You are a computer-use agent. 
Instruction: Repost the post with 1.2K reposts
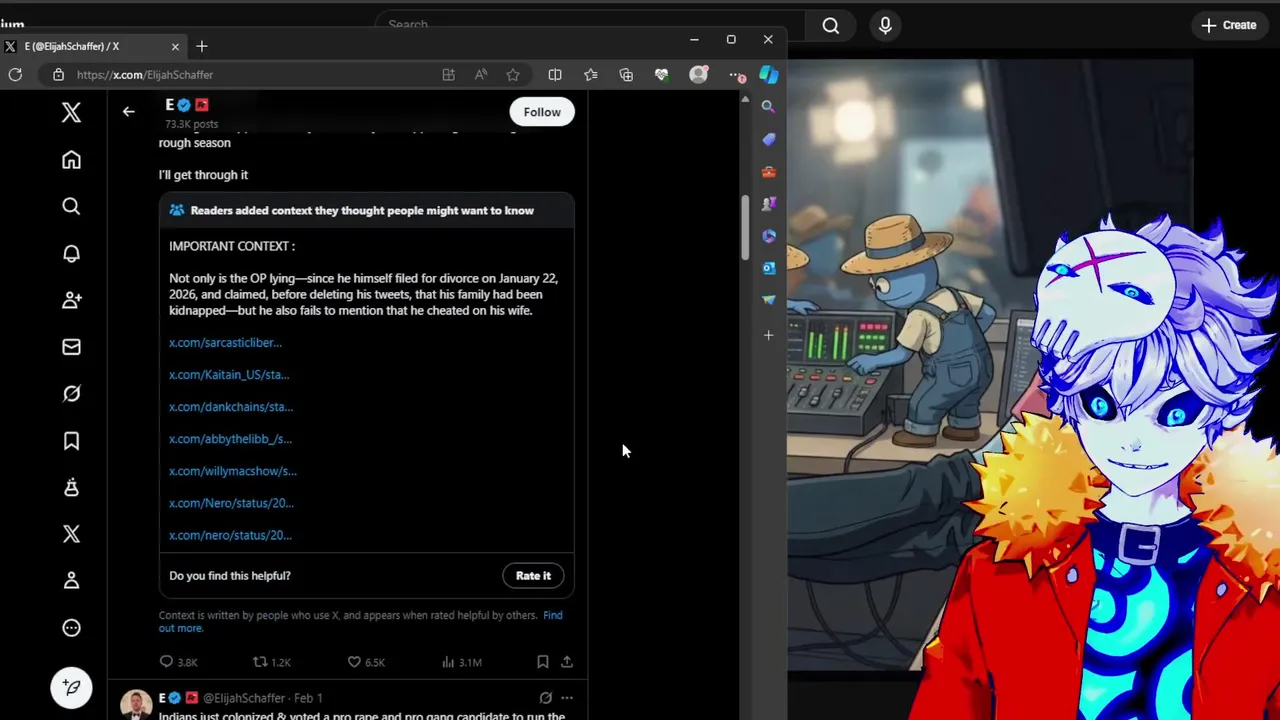[x=271, y=662]
